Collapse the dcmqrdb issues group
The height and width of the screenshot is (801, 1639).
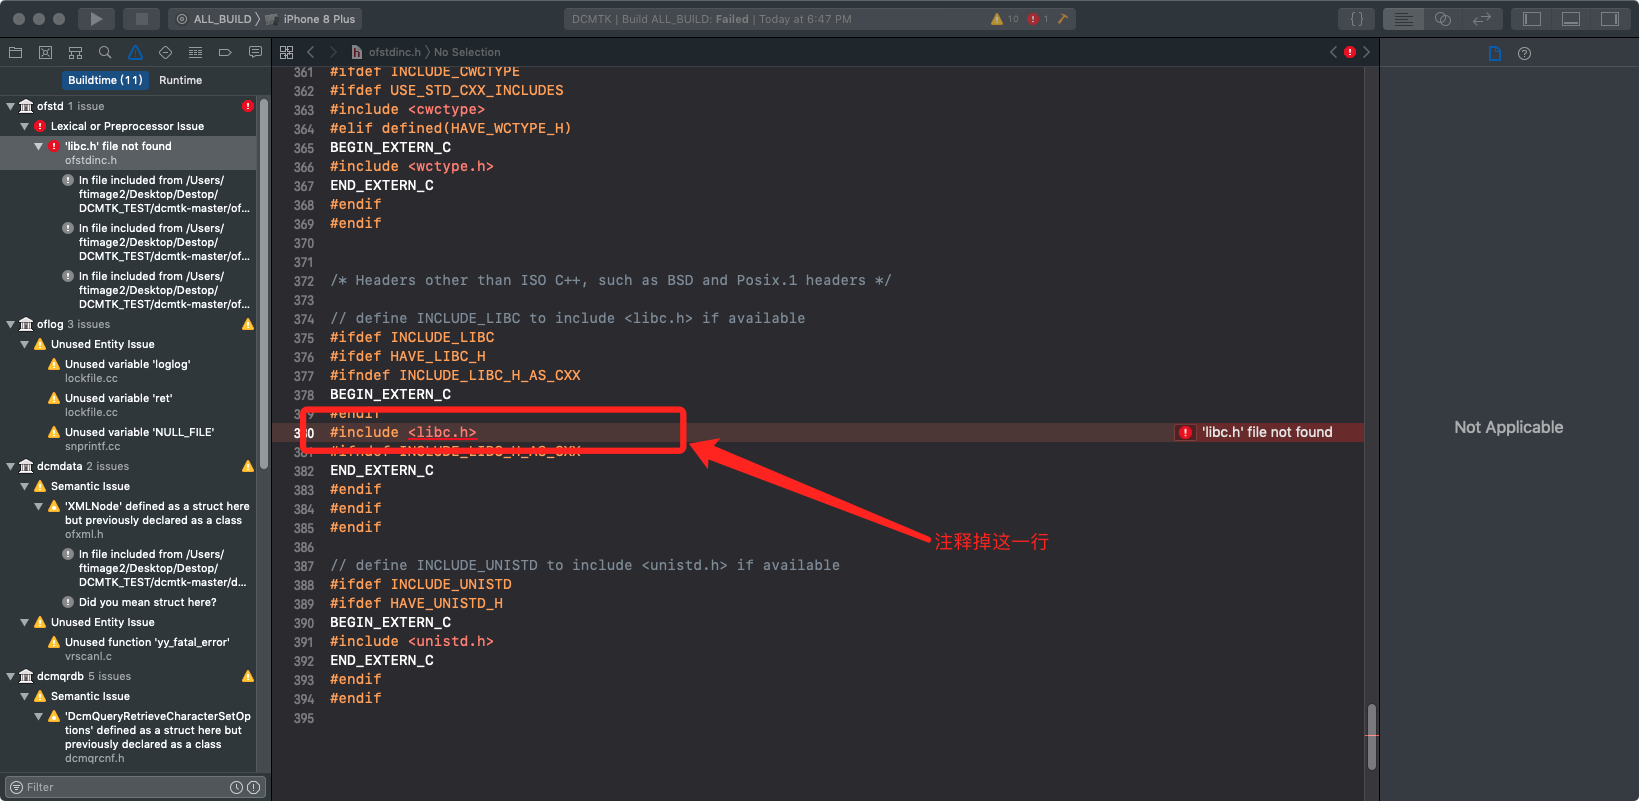(11, 676)
